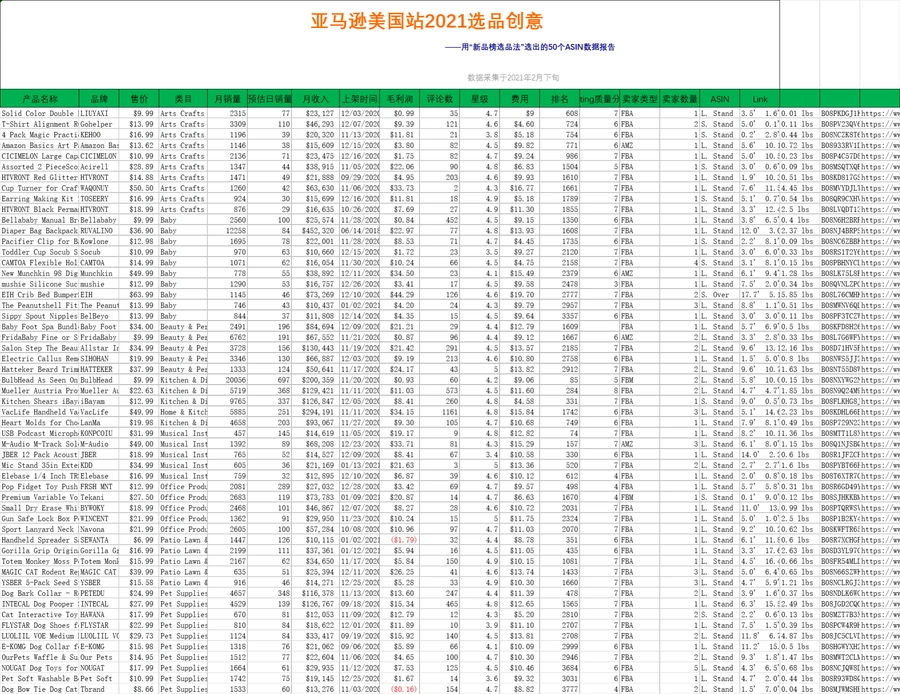Select the subtitle about 50个ASIN数据报告

[x=530, y=47]
